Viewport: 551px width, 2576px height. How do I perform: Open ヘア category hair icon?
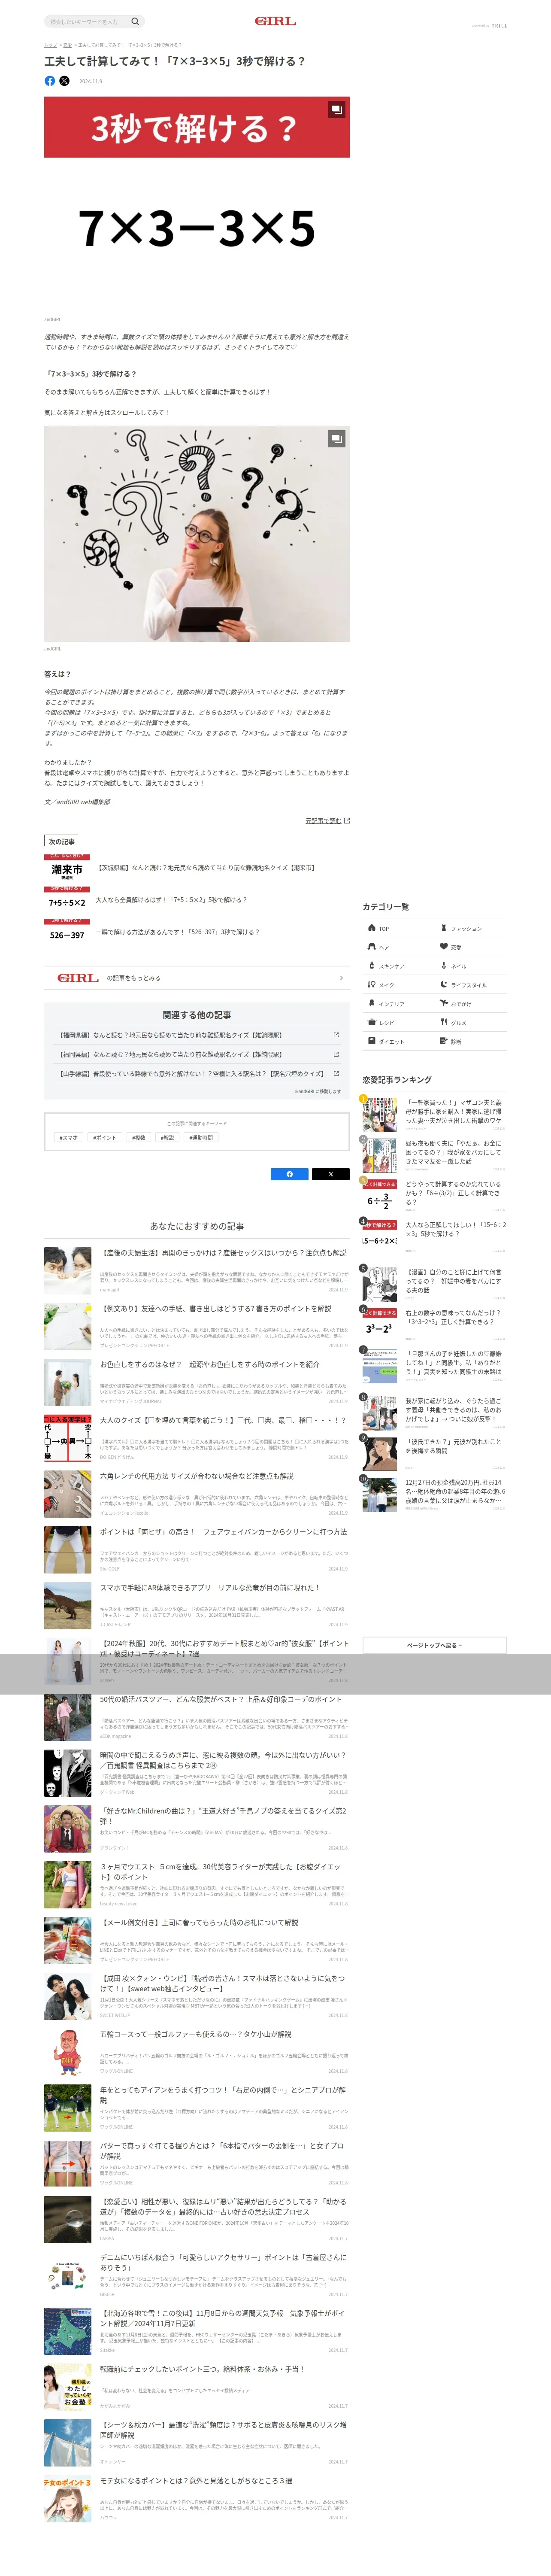372,947
